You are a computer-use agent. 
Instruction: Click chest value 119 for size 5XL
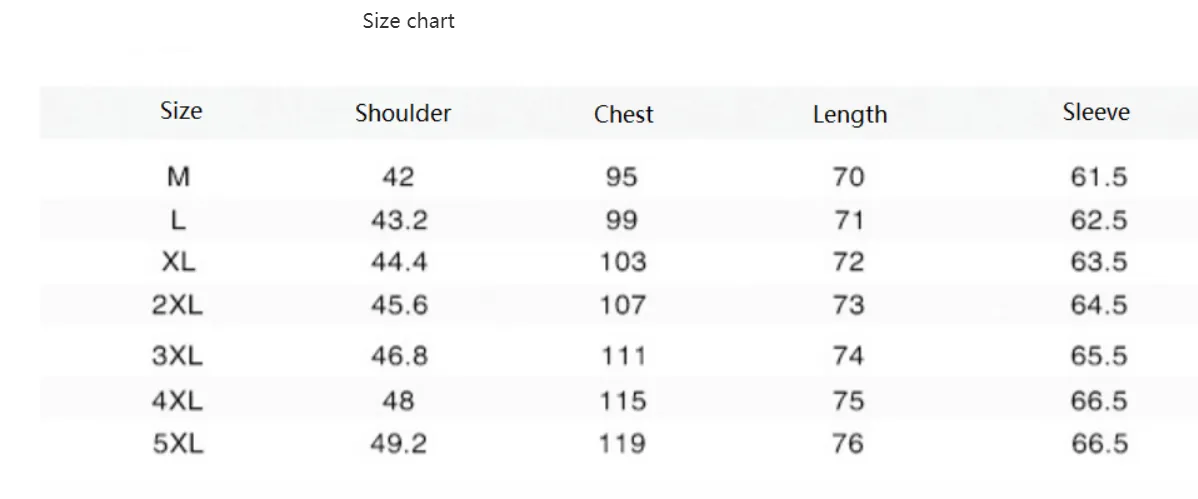pyautogui.click(x=622, y=443)
